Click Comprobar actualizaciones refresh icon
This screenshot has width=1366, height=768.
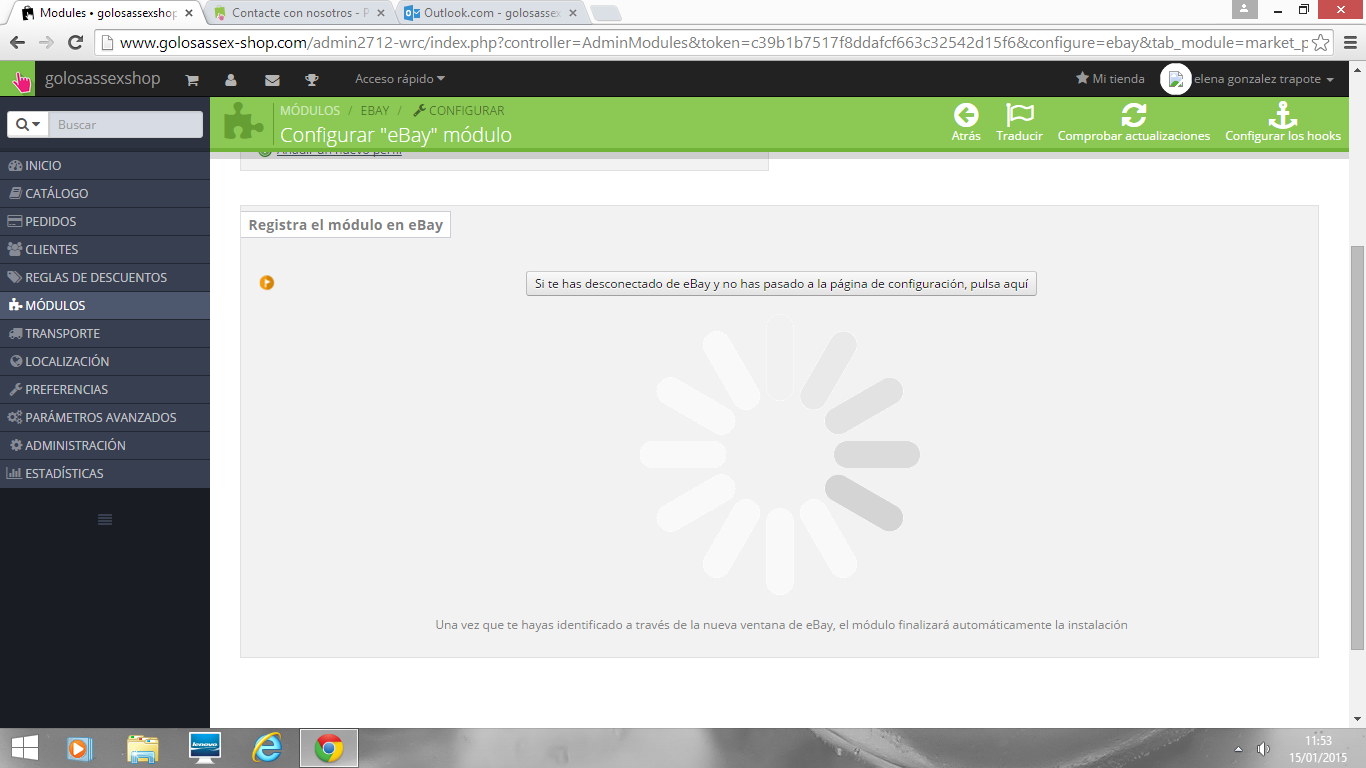(1134, 115)
